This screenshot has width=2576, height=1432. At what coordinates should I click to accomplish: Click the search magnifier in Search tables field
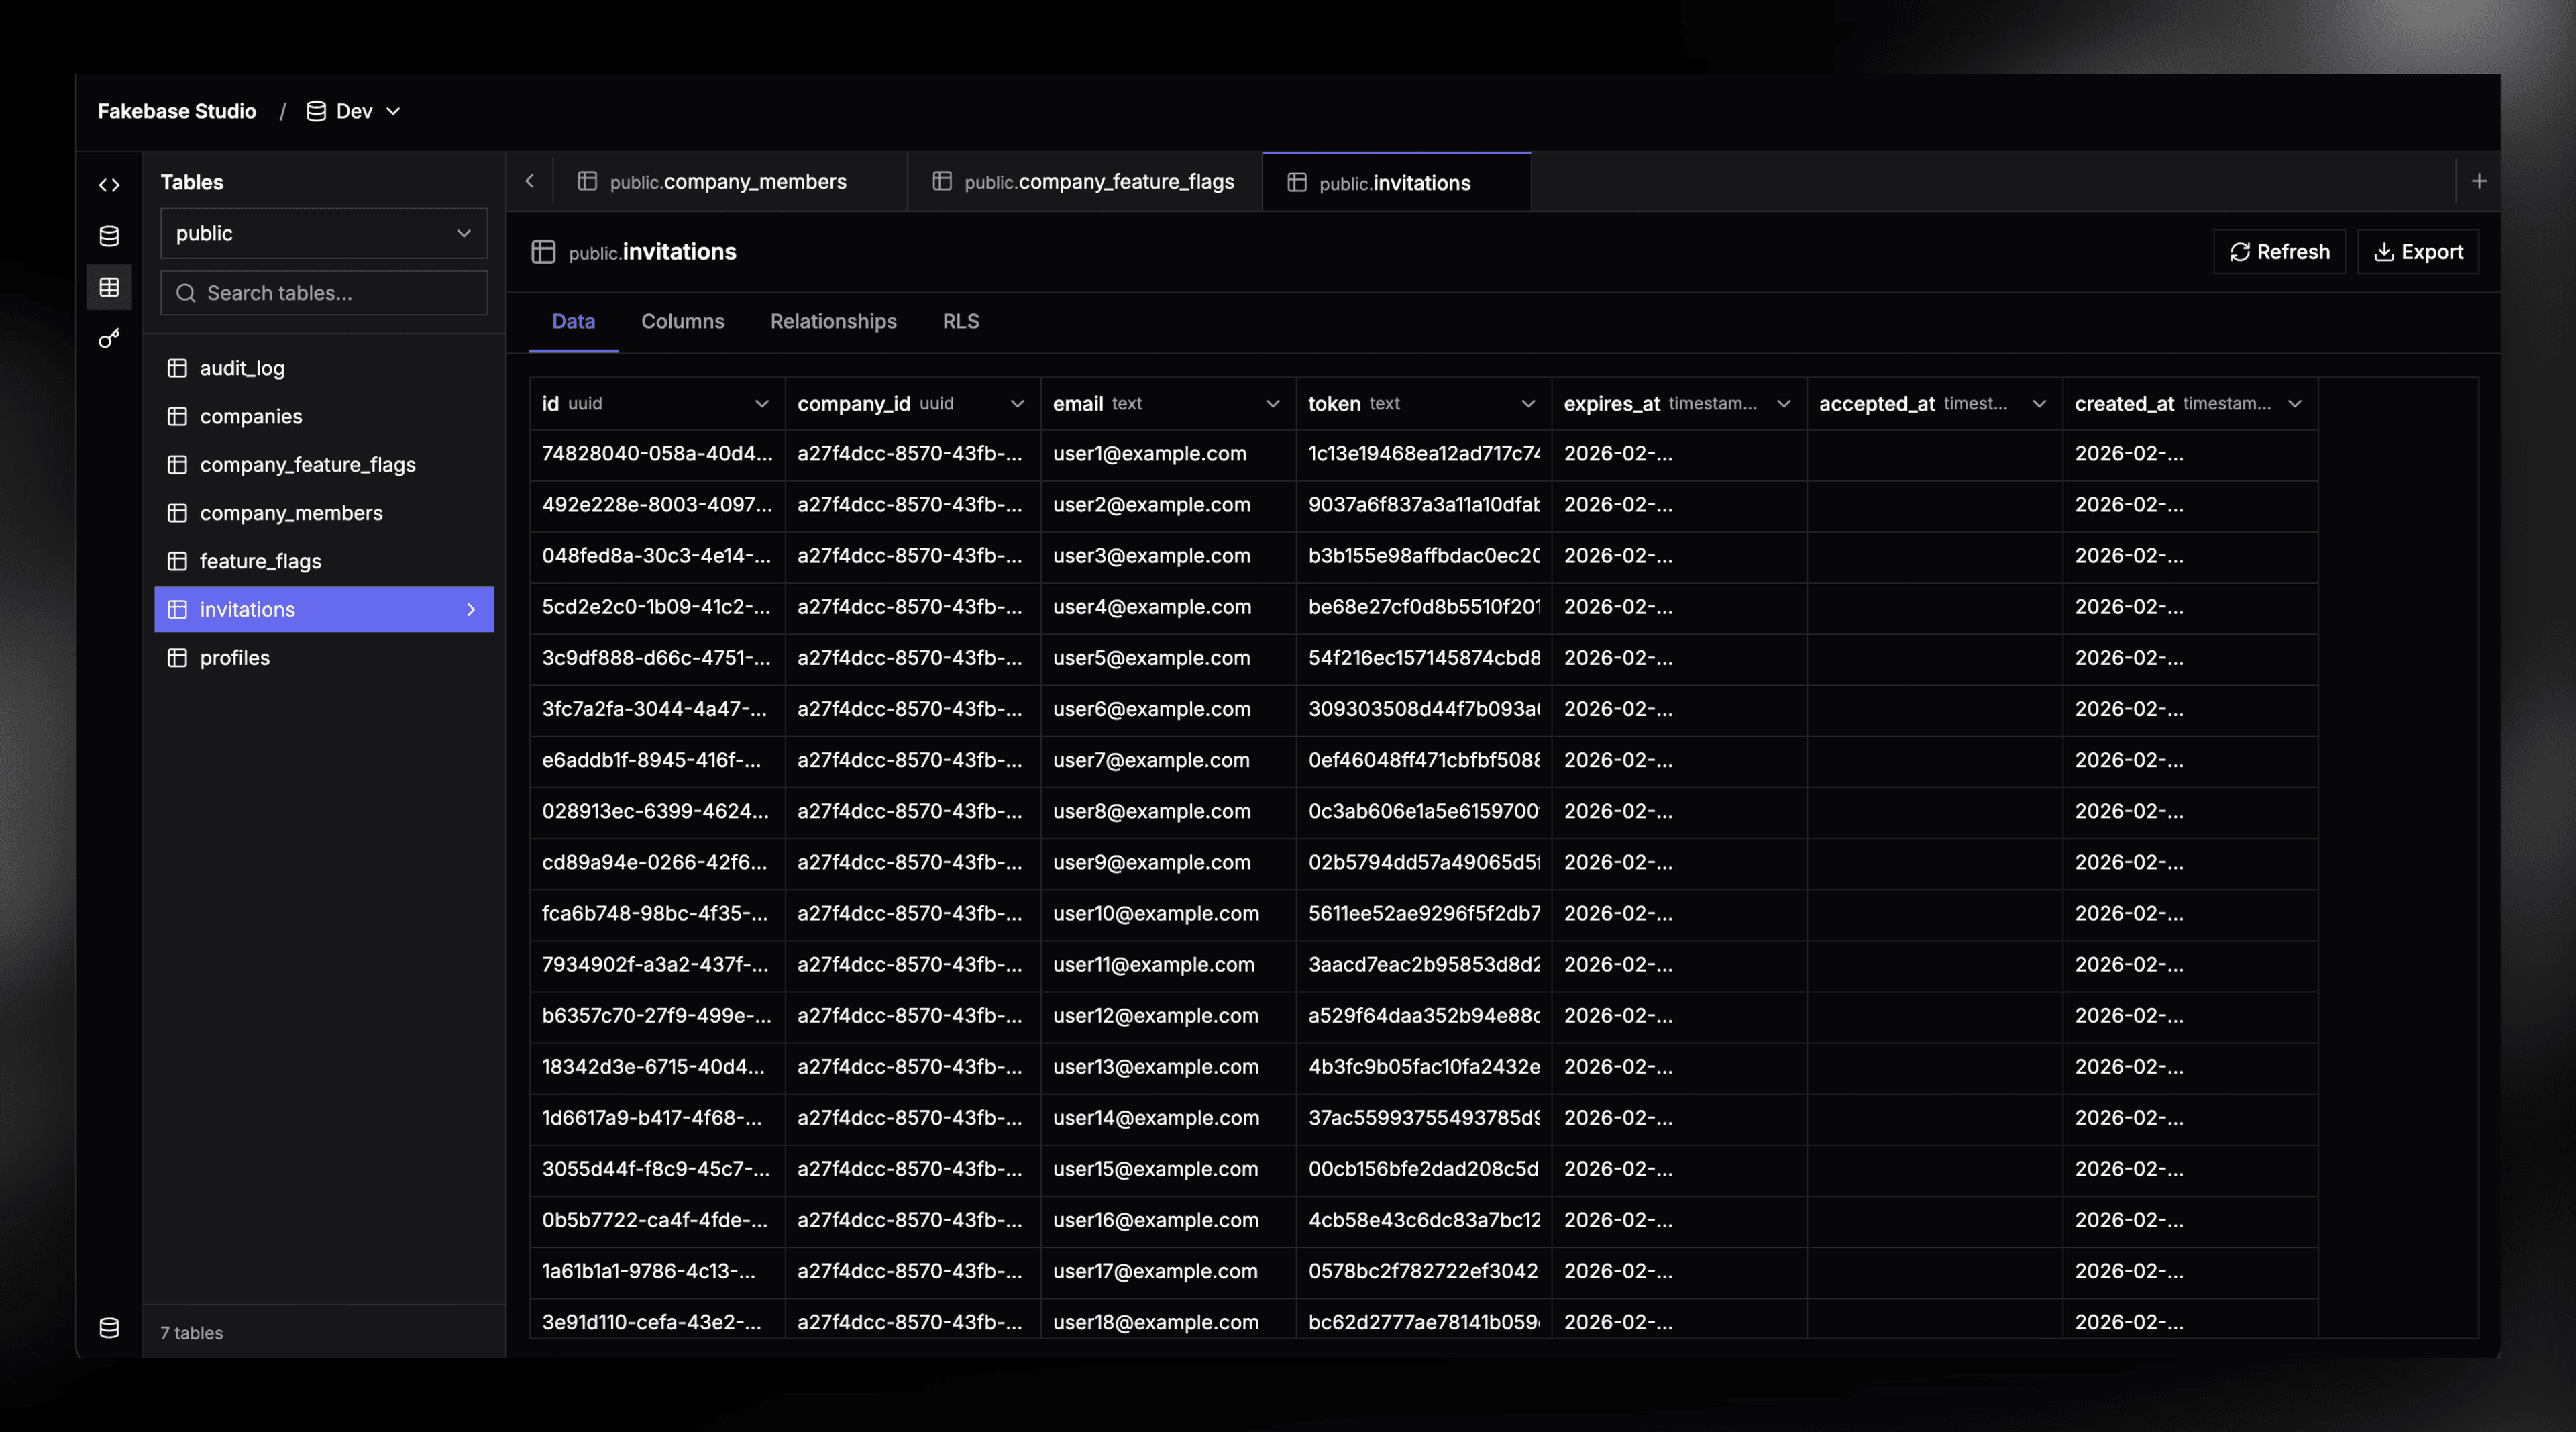coord(185,293)
